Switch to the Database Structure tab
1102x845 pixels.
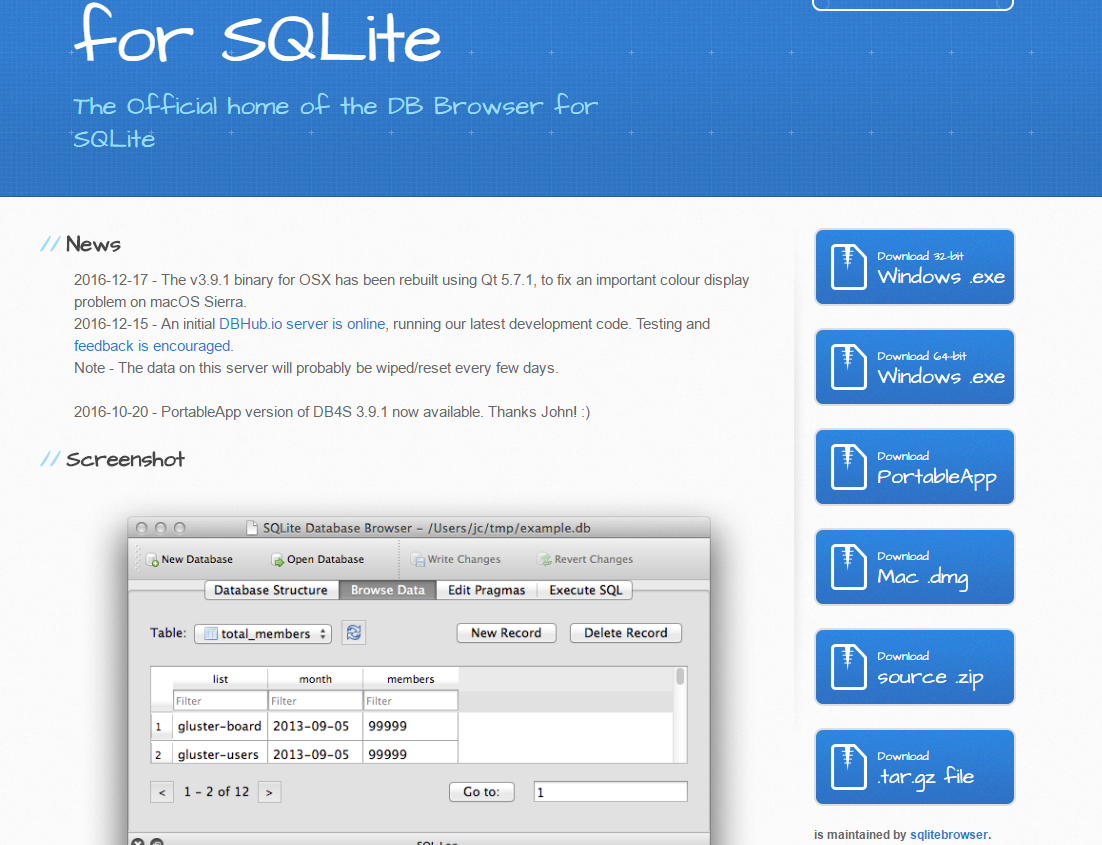(x=270, y=590)
